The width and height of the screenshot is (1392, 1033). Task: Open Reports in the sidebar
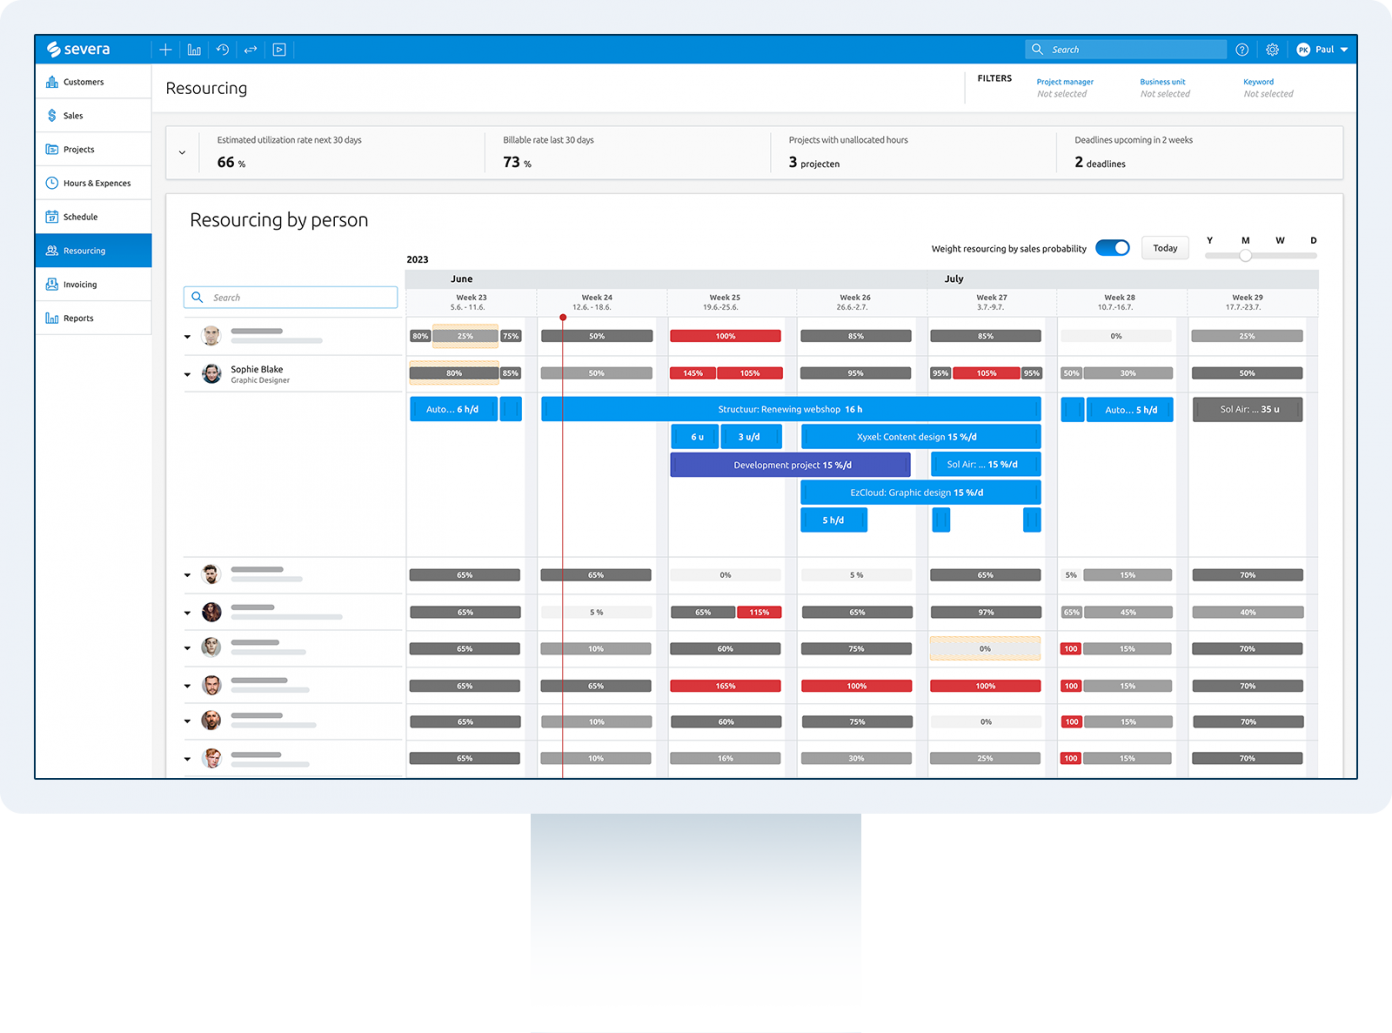pos(93,318)
